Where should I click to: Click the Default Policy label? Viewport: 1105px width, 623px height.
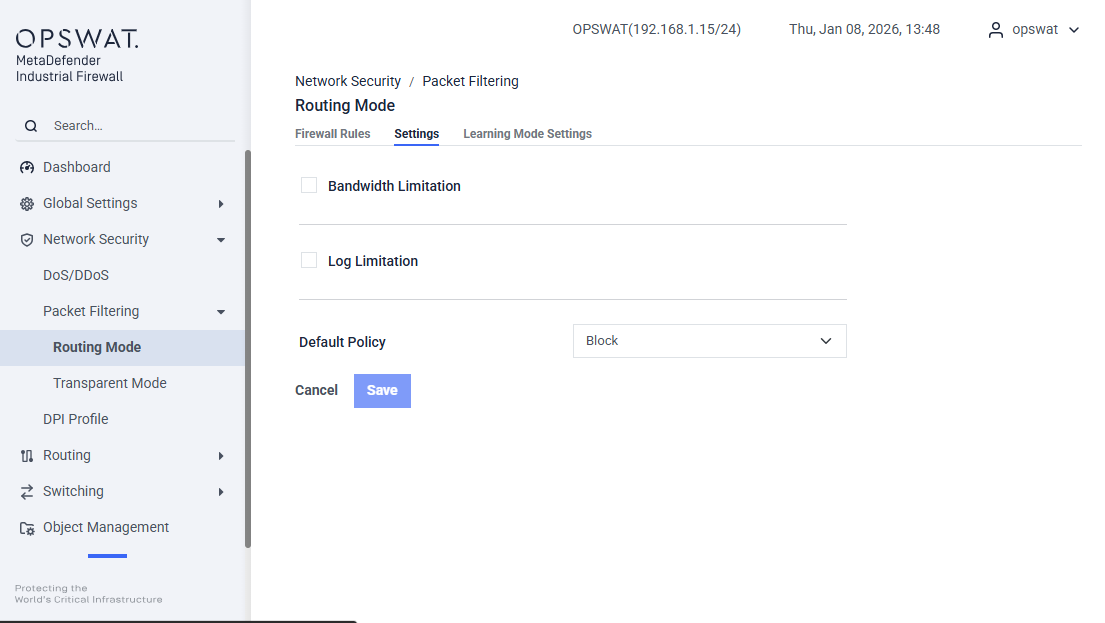342,343
